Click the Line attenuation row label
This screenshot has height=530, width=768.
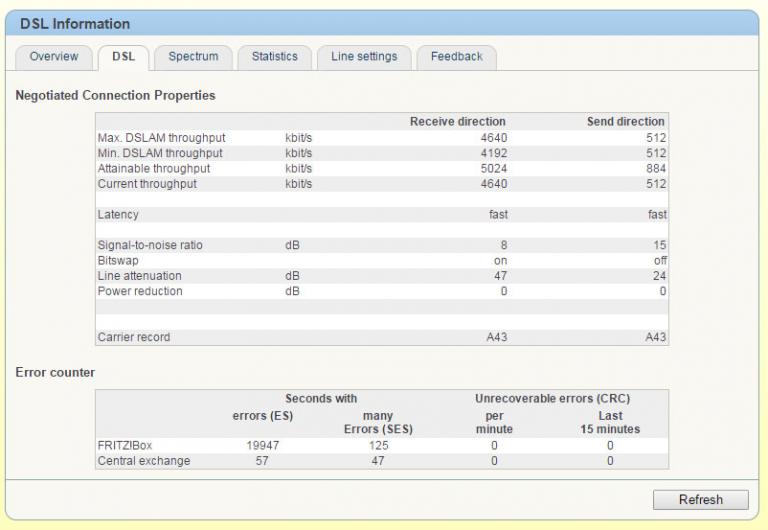click(x=140, y=276)
